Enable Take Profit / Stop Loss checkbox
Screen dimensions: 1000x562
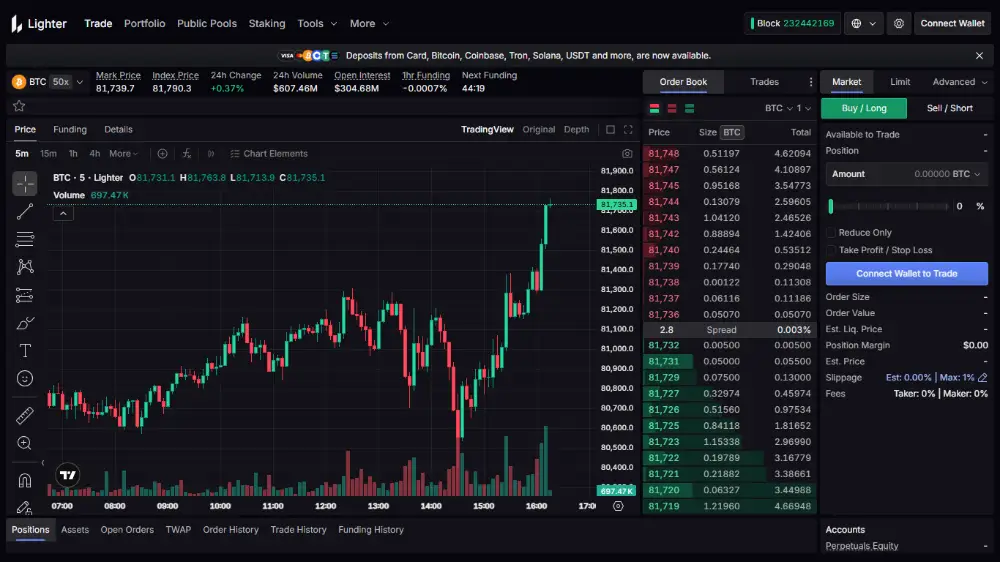[x=830, y=250]
